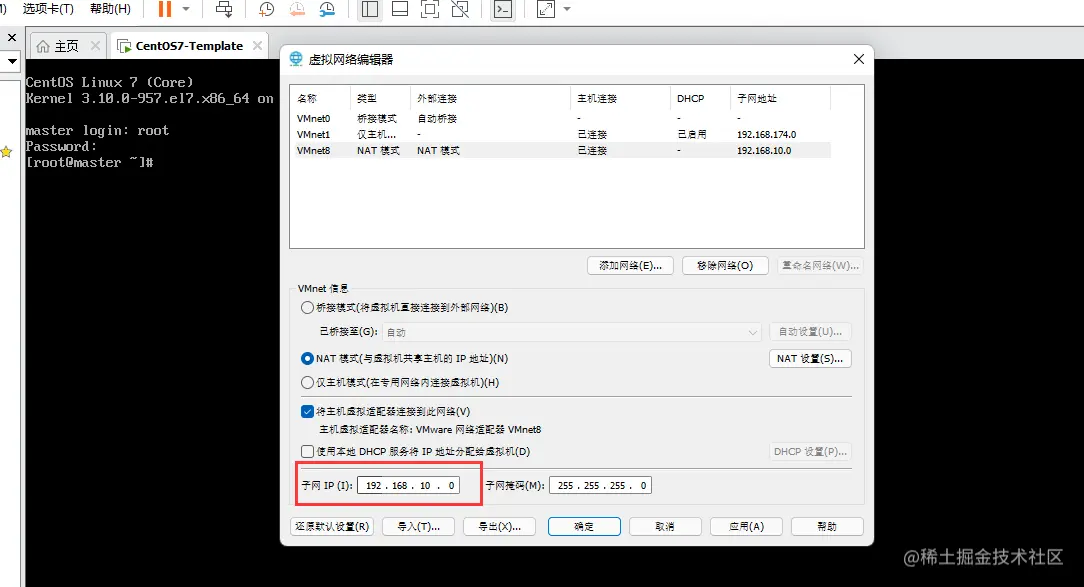Viewport: 1084px width, 587px height.
Task: Click the 帮助 button in the dialog
Action: (x=828, y=526)
